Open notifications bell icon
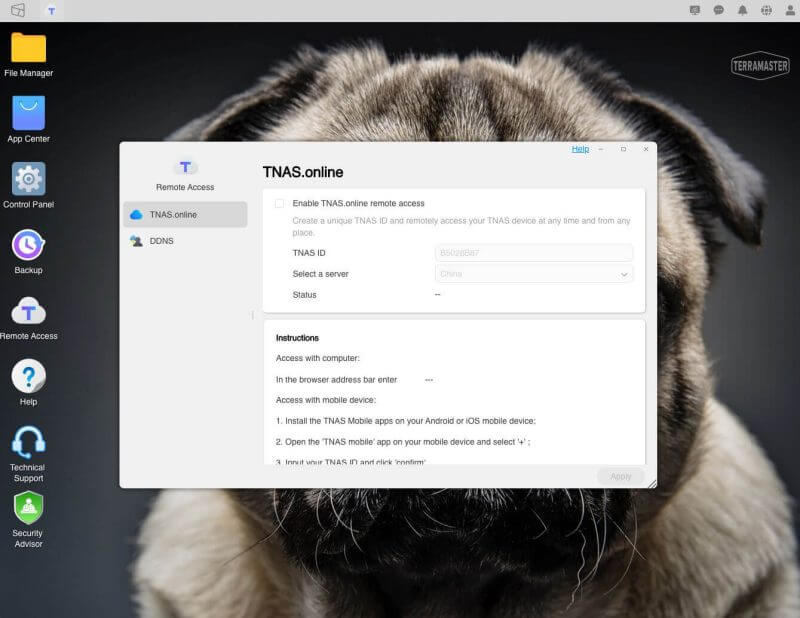Screen dimensions: 800x618 [x=742, y=10]
